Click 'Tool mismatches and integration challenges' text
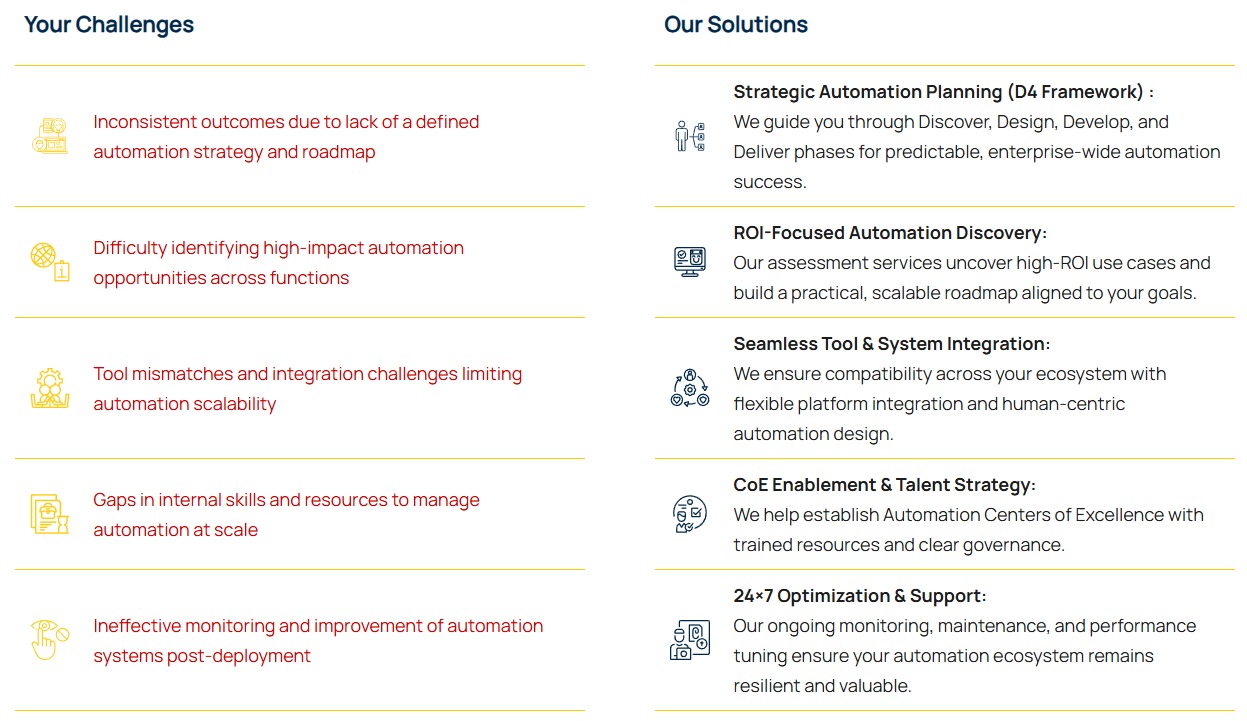Viewport: 1247px width, 721px height. pos(307,374)
